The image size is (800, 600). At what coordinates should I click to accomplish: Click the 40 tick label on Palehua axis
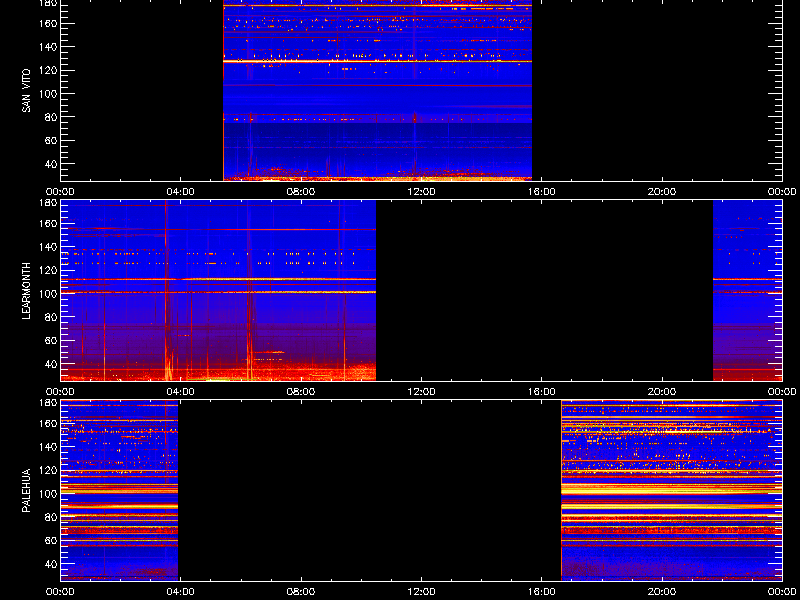click(52, 564)
